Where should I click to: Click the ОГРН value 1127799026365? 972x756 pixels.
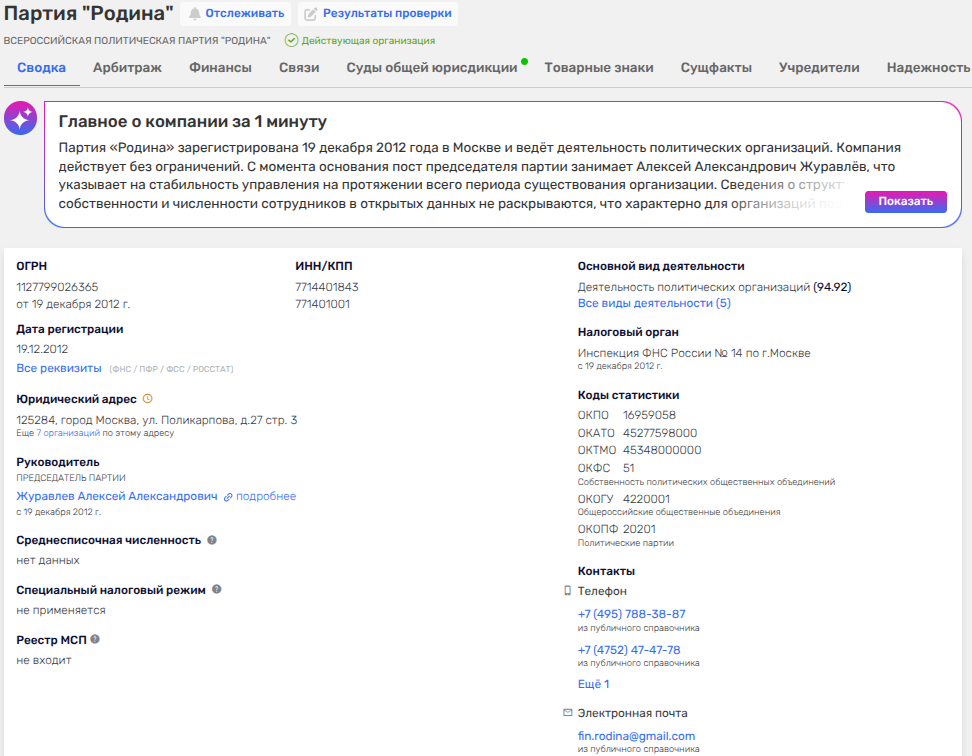pyautogui.click(x=57, y=287)
